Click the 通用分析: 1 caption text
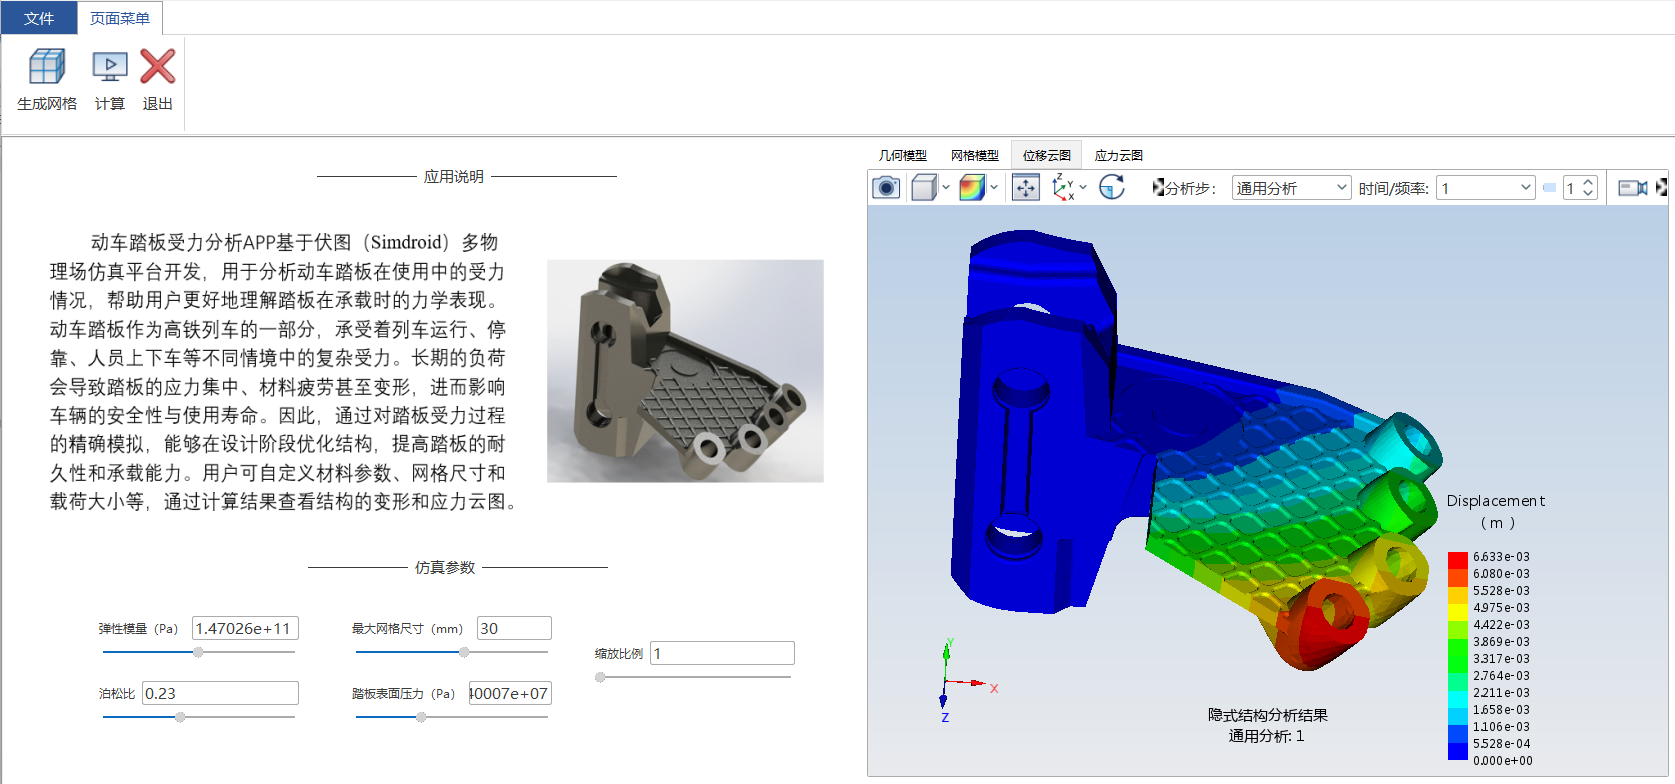Image resolution: width=1675 pixels, height=784 pixels. 1266,736
